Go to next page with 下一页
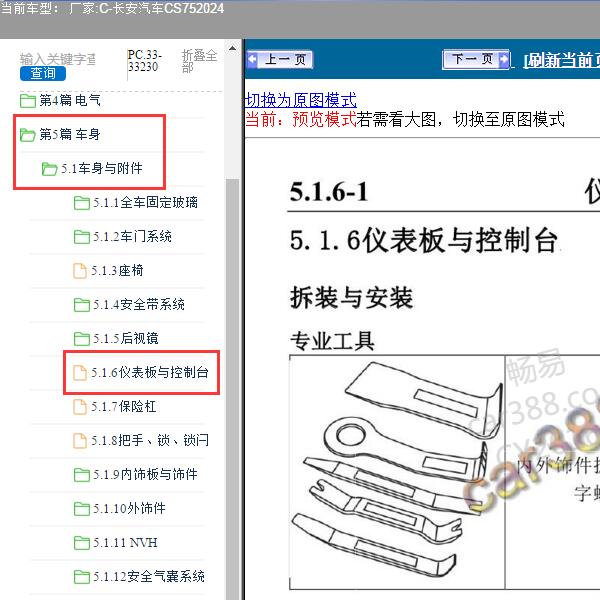Viewport: 600px width, 600px height. click(476, 59)
